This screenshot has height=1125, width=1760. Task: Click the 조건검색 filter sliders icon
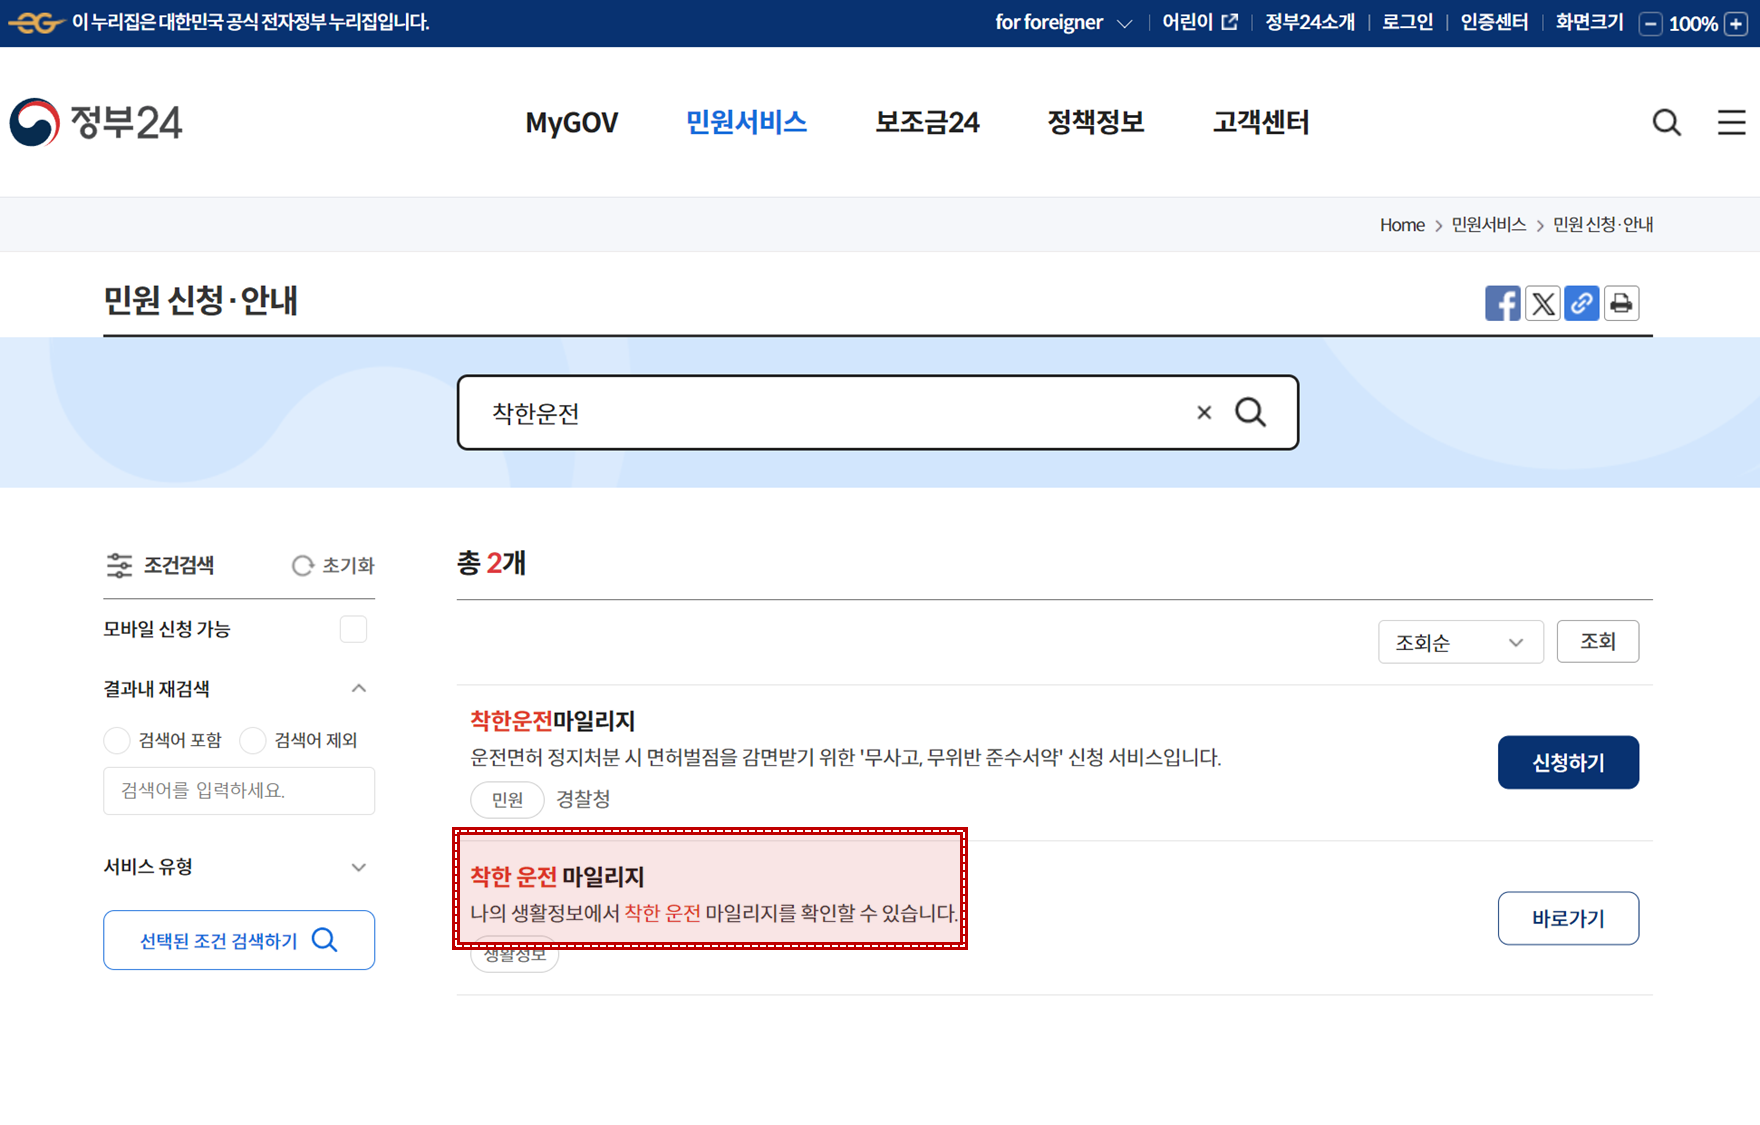coord(119,566)
